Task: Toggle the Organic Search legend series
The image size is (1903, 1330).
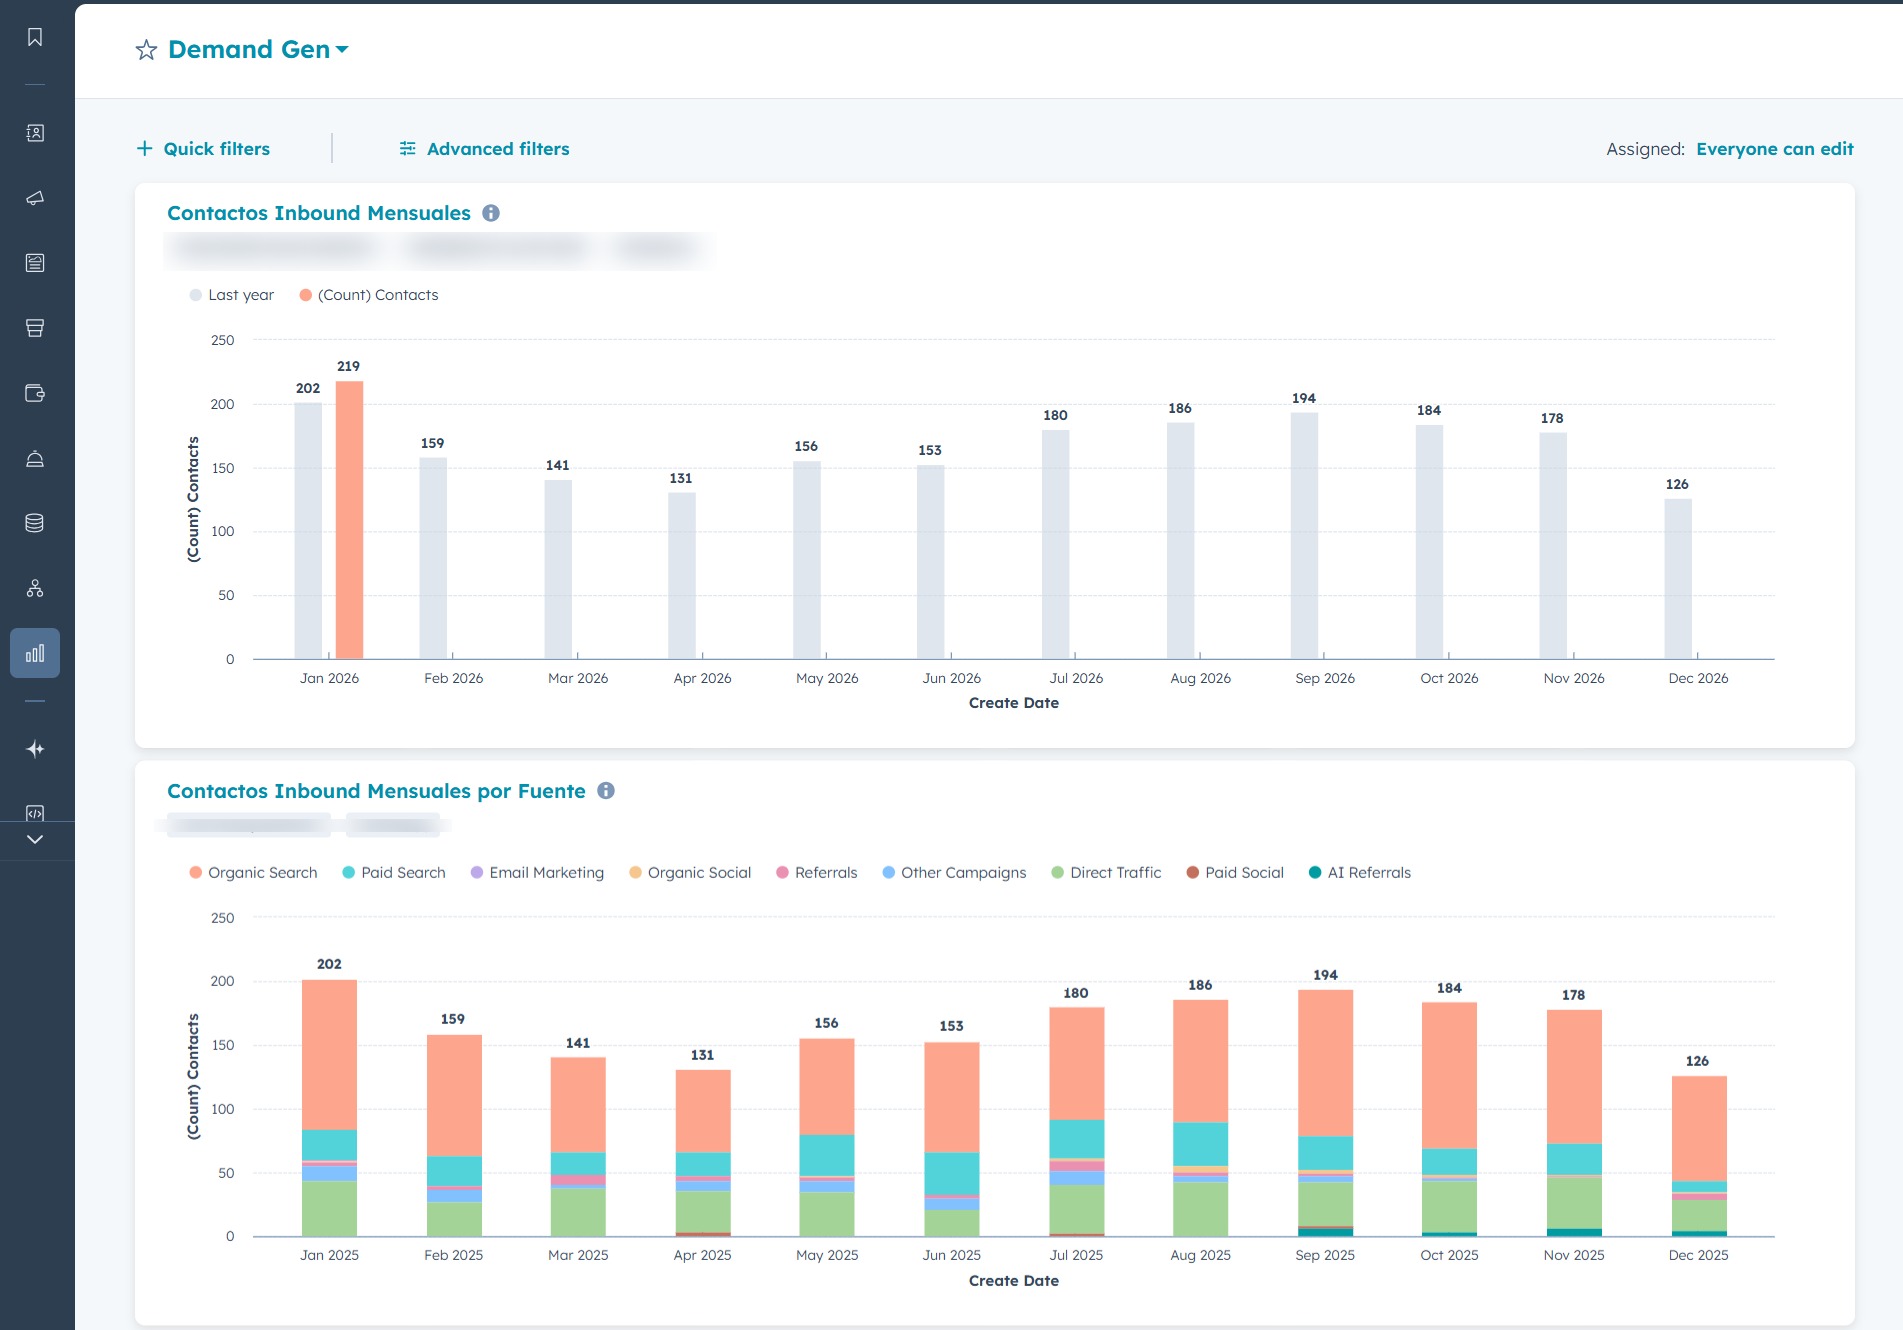Action: (253, 873)
